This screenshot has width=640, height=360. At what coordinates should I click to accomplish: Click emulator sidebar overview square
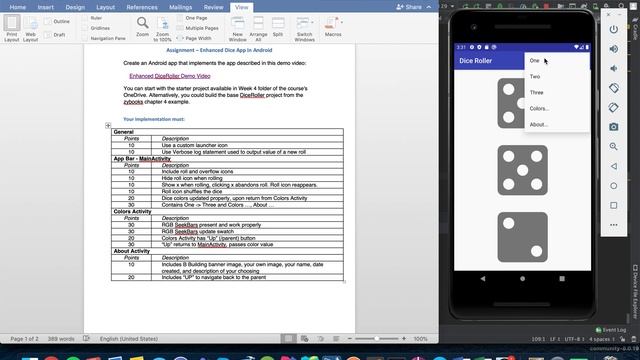click(x=613, y=205)
